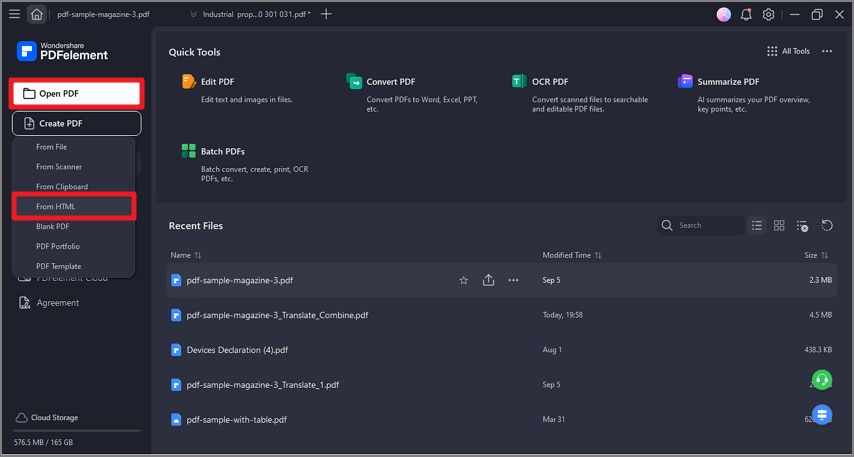Image resolution: width=854 pixels, height=457 pixels.
Task: Open the Summarize PDF AI icon
Action: click(685, 82)
